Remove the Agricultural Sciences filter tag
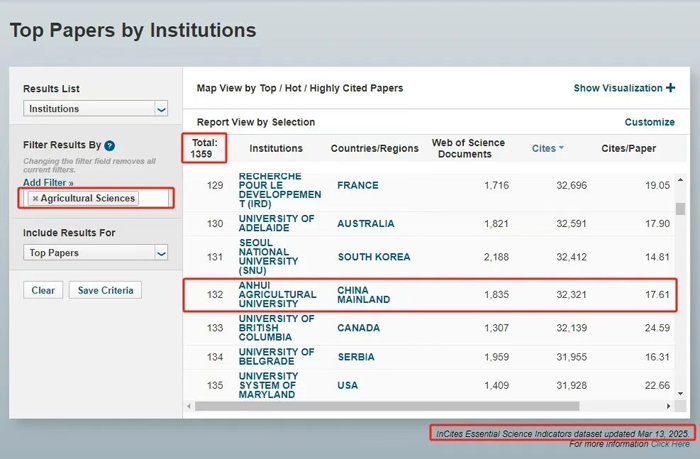The image size is (700, 459). (x=35, y=198)
